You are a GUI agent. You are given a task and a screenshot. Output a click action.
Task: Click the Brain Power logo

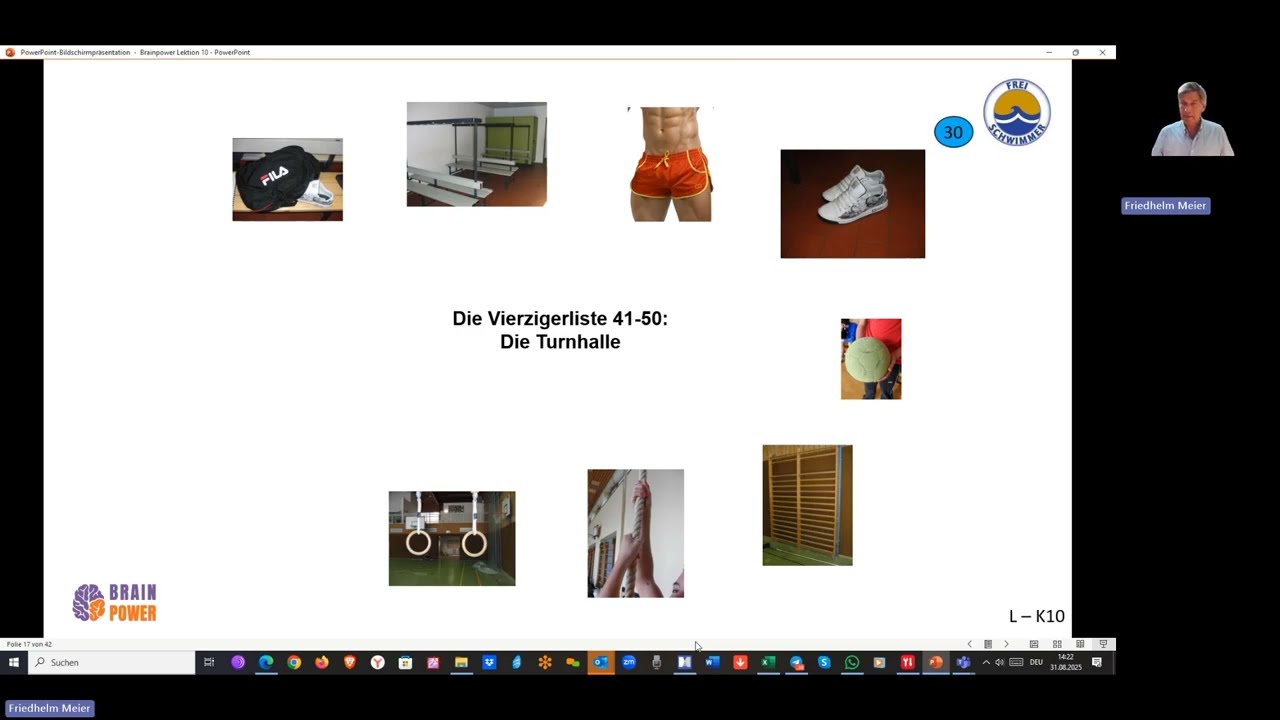[x=114, y=603]
